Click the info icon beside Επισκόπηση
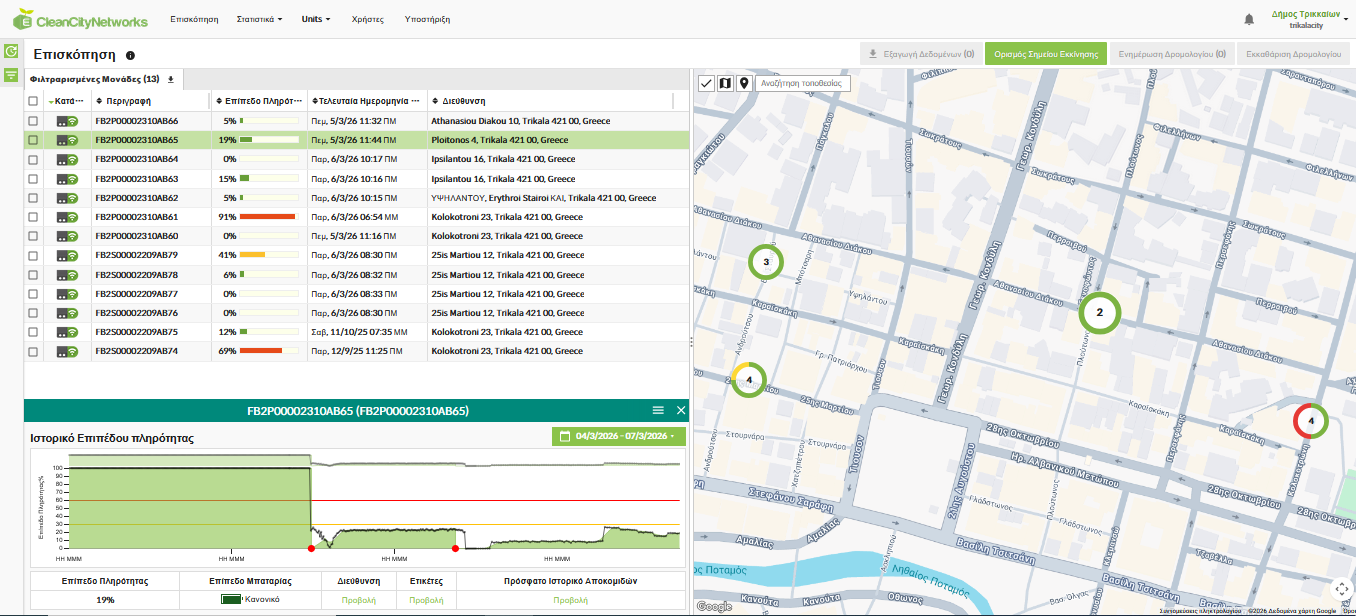 click(130, 56)
